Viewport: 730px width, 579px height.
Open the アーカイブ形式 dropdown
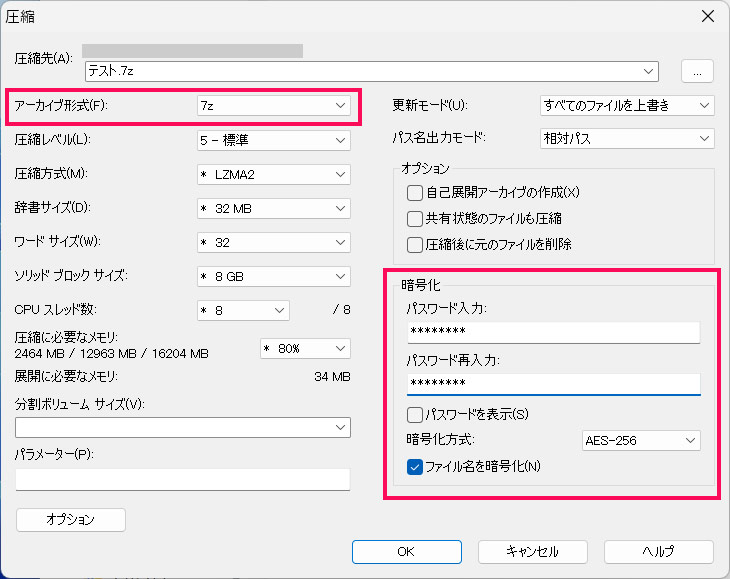pyautogui.click(x=274, y=104)
